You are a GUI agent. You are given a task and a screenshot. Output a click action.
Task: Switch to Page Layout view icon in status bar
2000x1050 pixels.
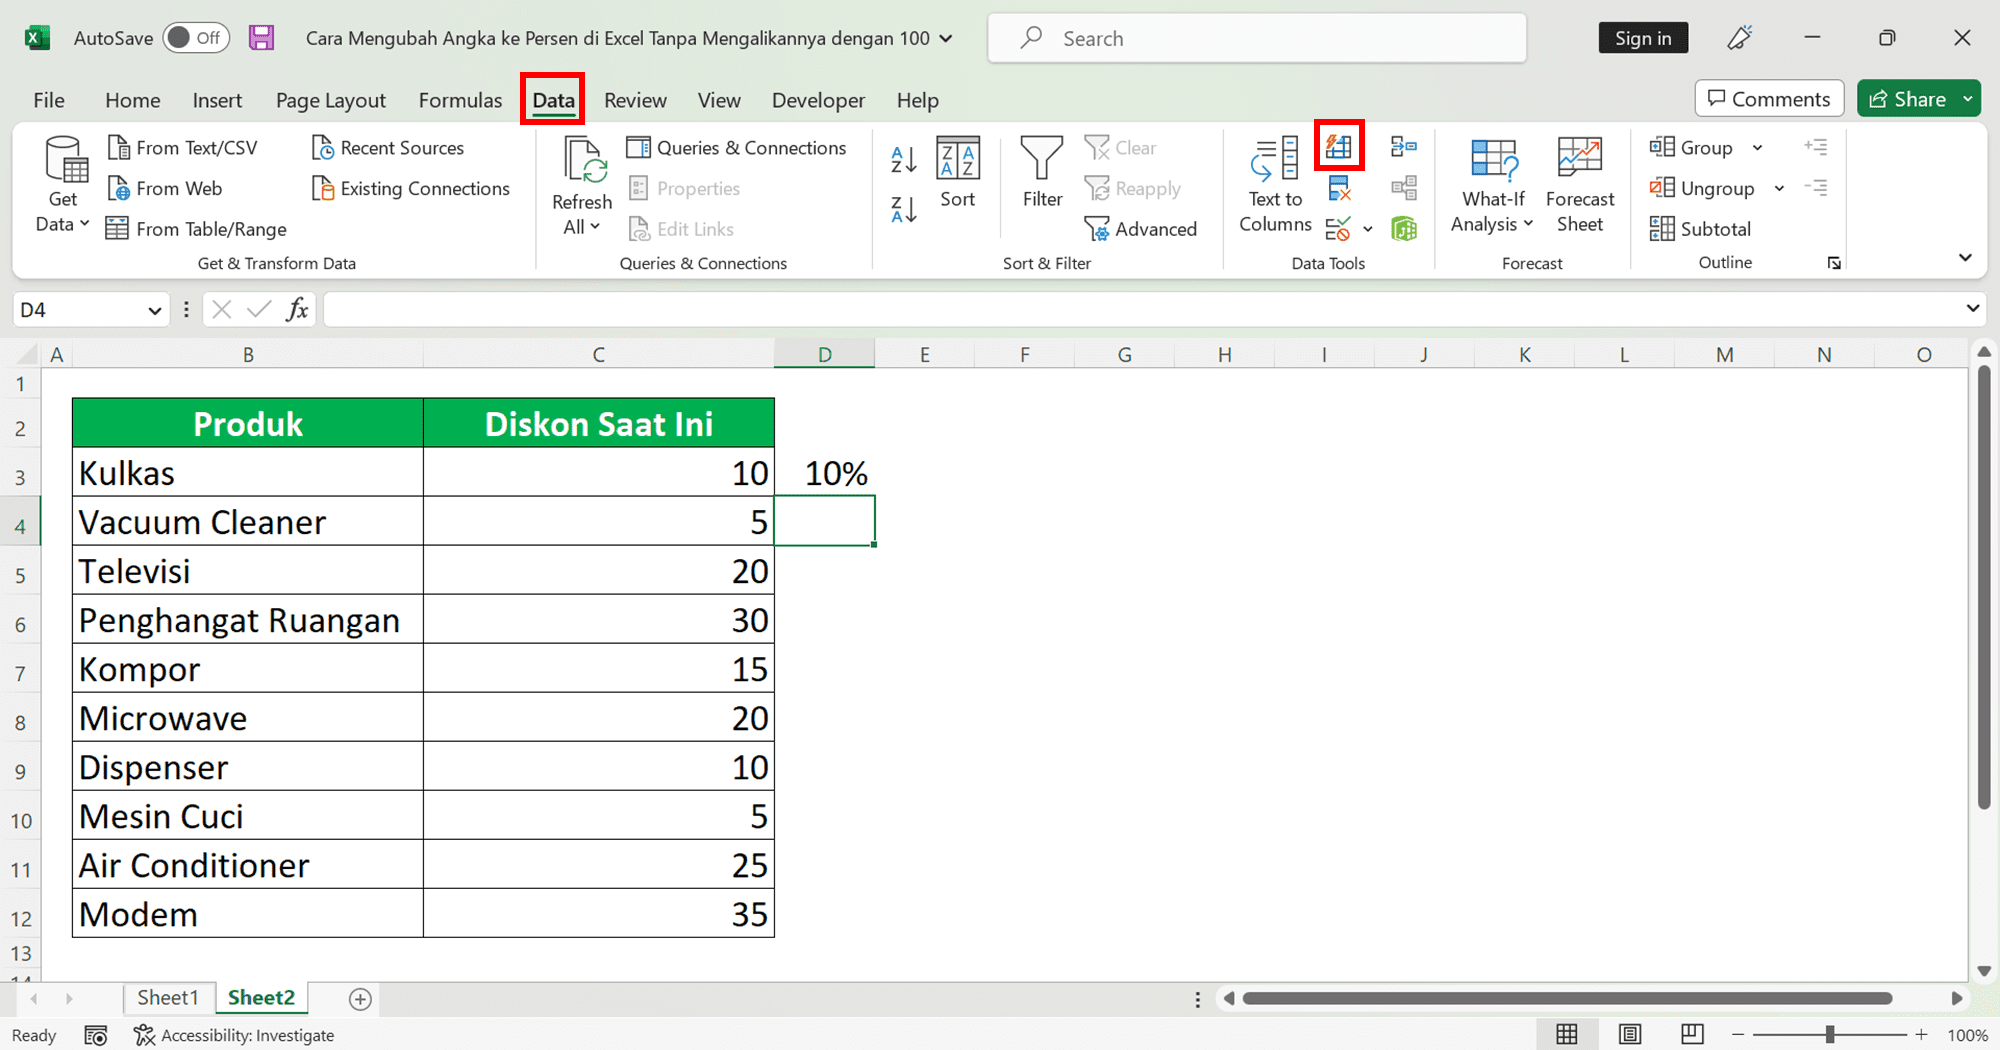(1630, 1035)
